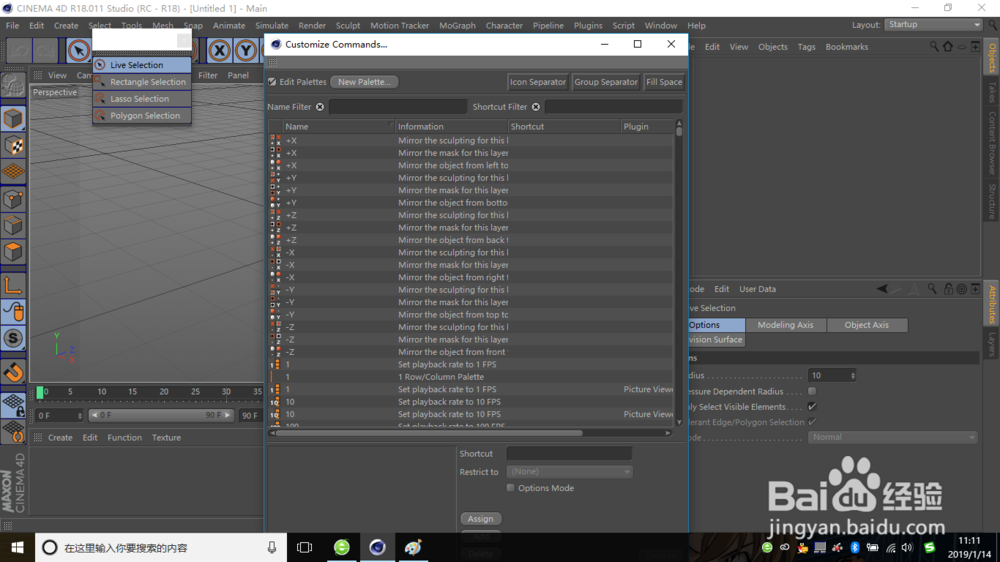The width and height of the screenshot is (1000, 562).
Task: Click the Radius value stepper arrows
Action: pyautogui.click(x=853, y=376)
